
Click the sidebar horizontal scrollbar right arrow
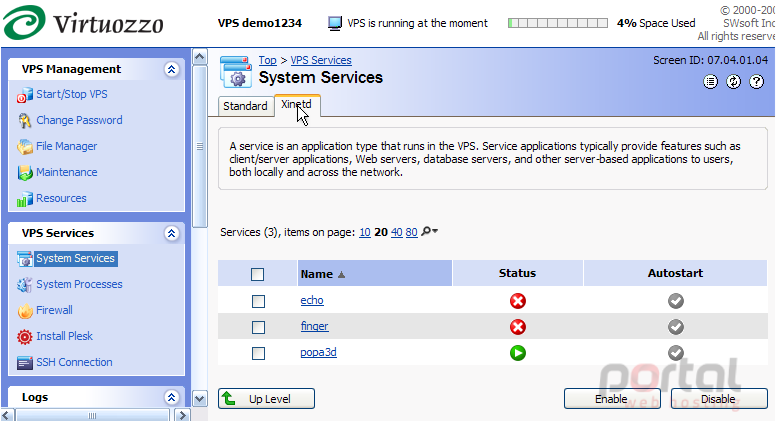tap(183, 415)
